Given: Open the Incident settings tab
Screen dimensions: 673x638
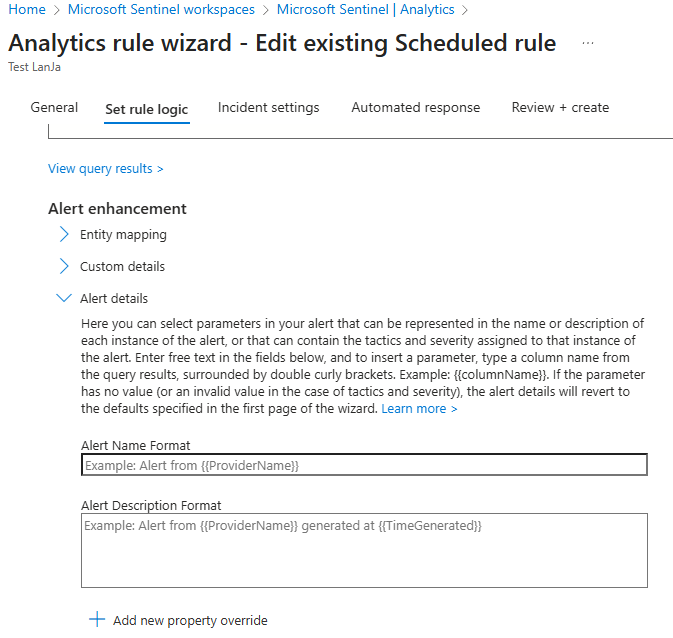Looking at the screenshot, I should [x=268, y=108].
